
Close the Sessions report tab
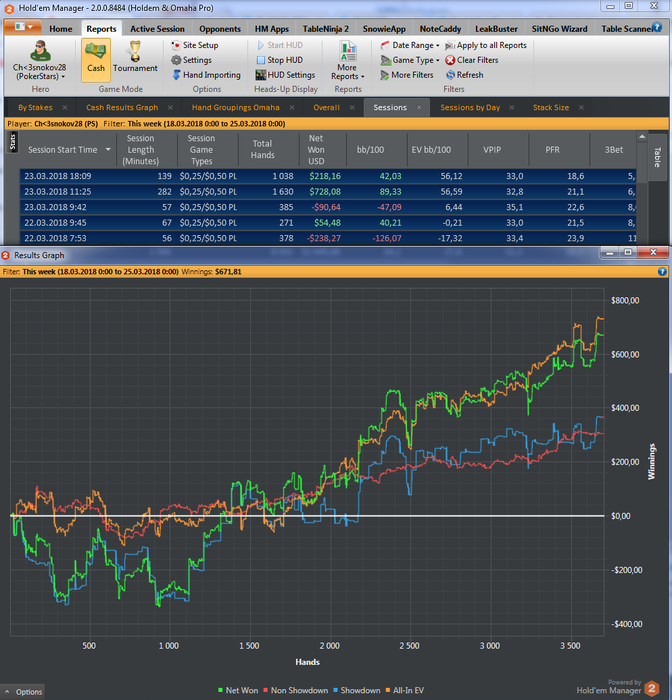(x=419, y=108)
